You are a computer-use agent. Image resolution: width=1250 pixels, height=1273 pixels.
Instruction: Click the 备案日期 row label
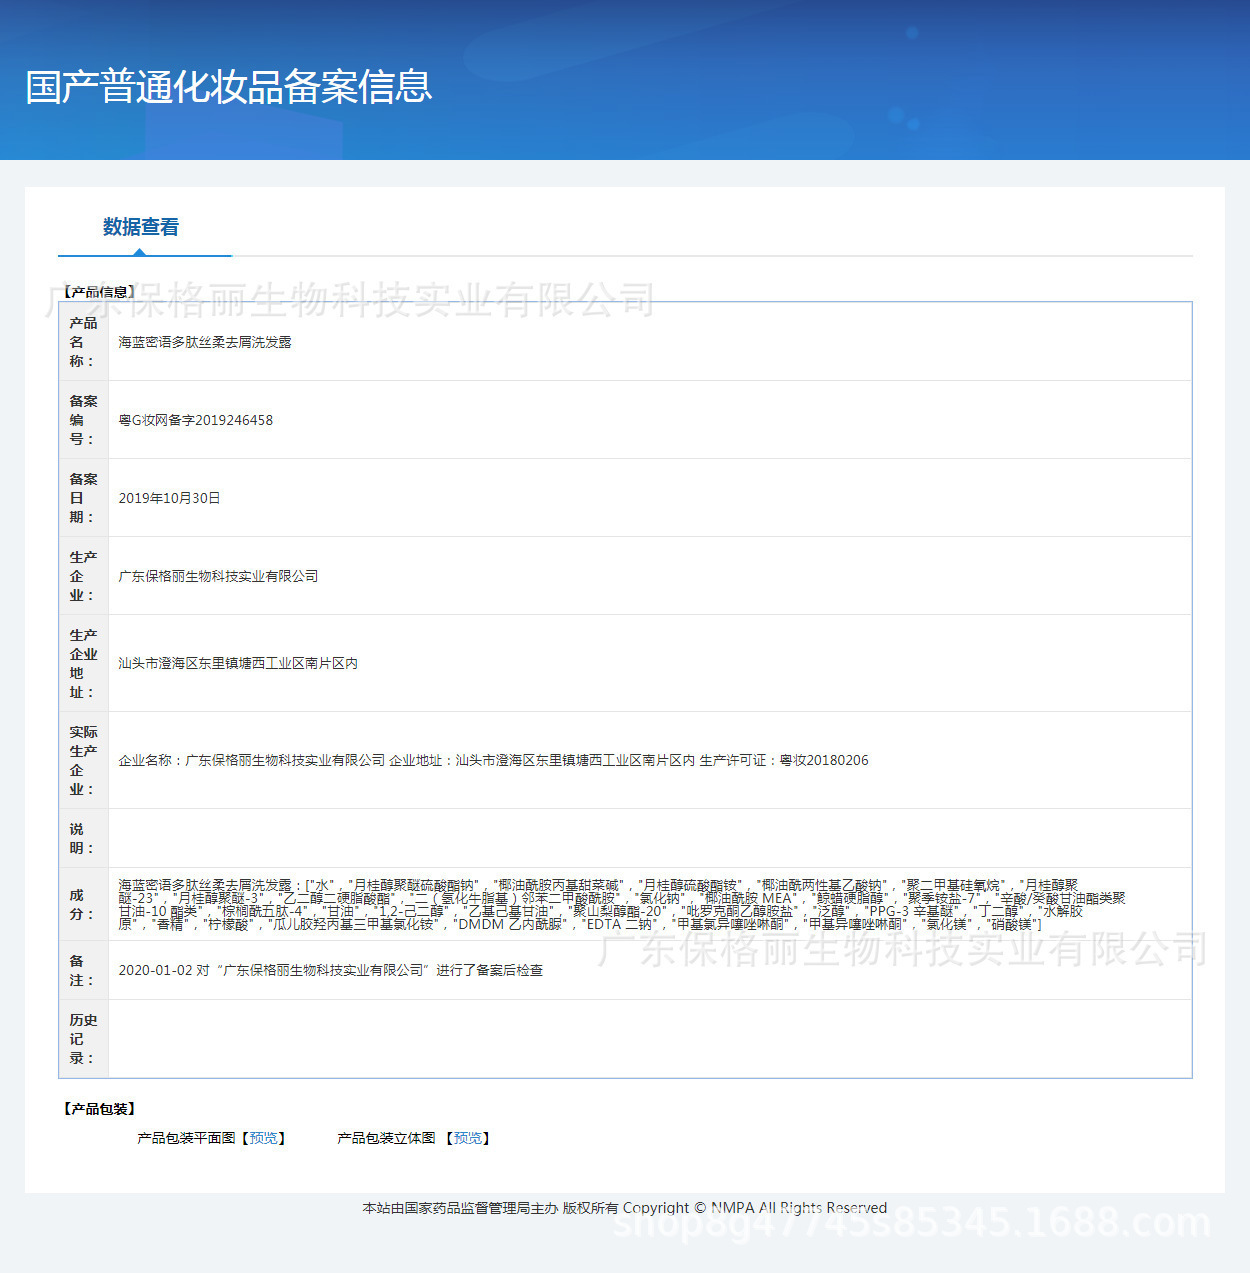pos(83,498)
